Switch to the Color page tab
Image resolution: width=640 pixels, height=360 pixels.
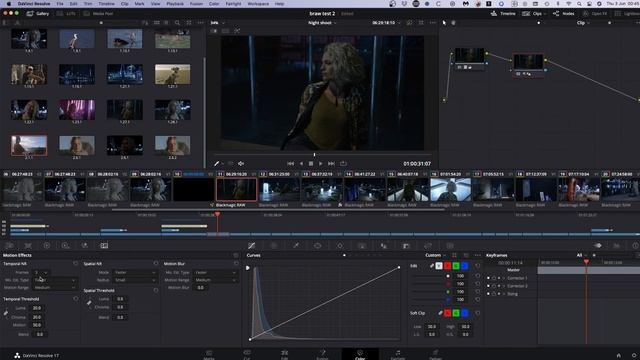click(x=360, y=354)
